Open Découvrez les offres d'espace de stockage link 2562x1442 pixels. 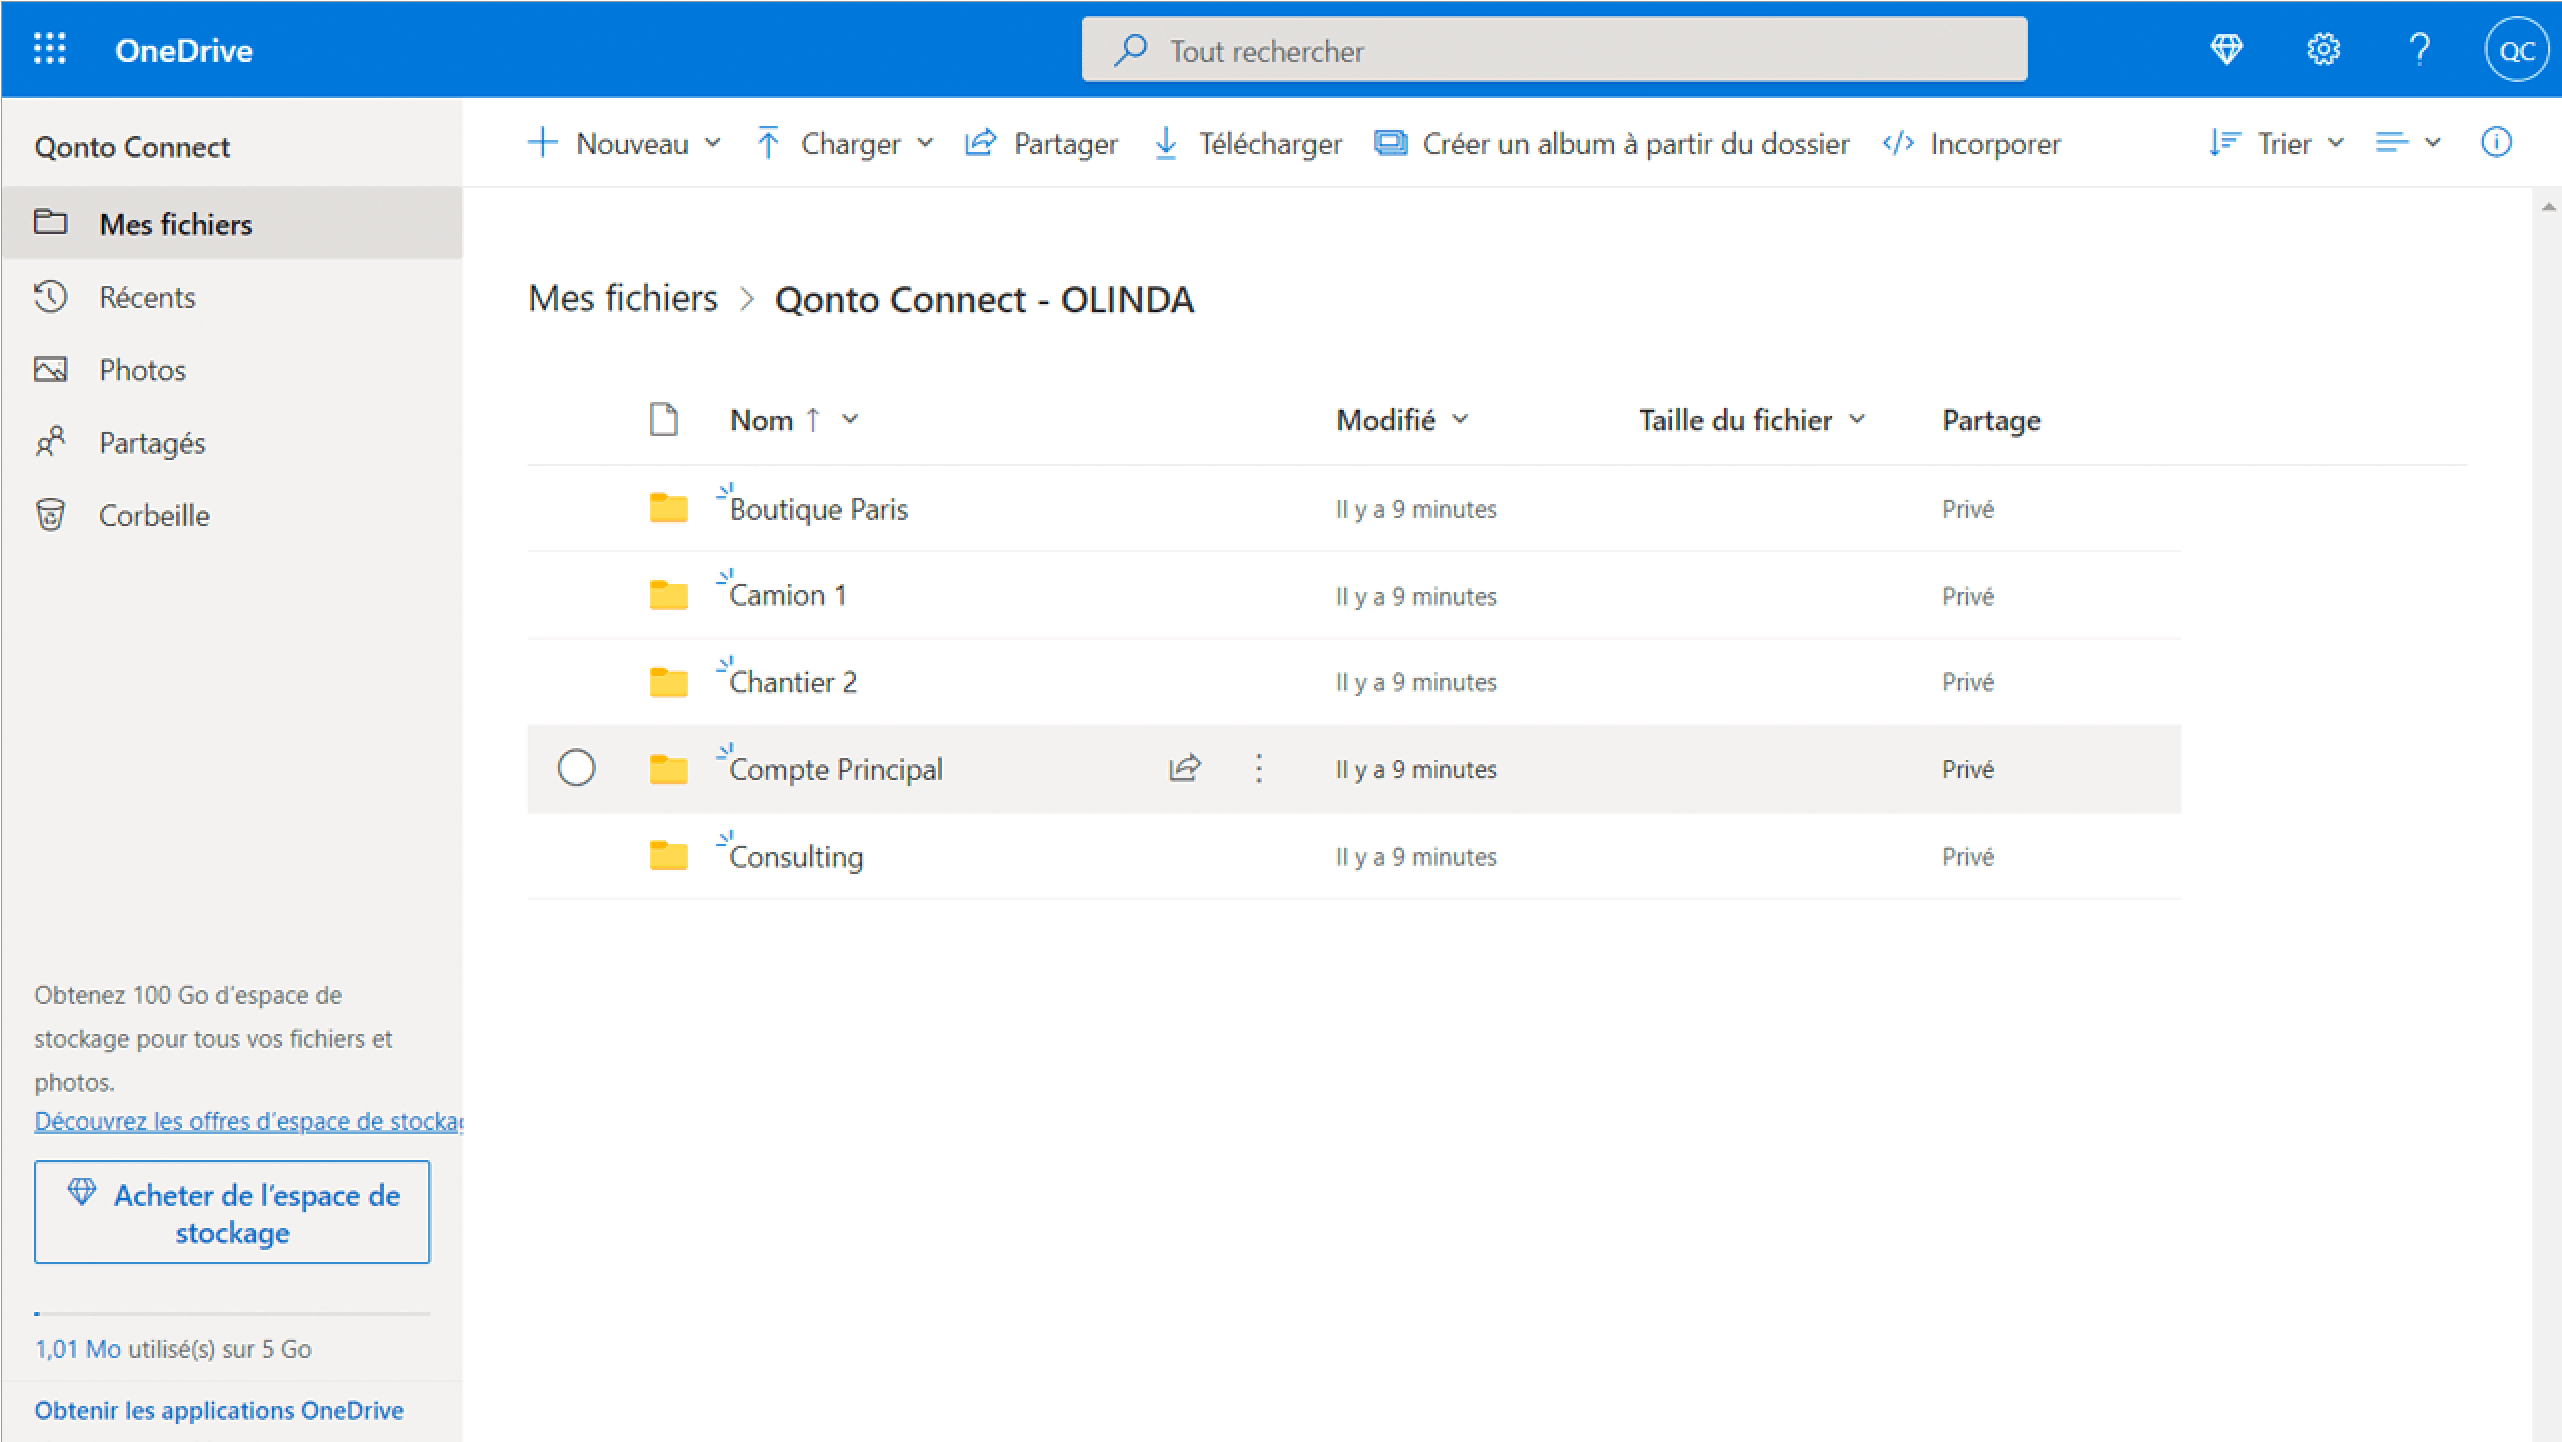[x=247, y=1120]
